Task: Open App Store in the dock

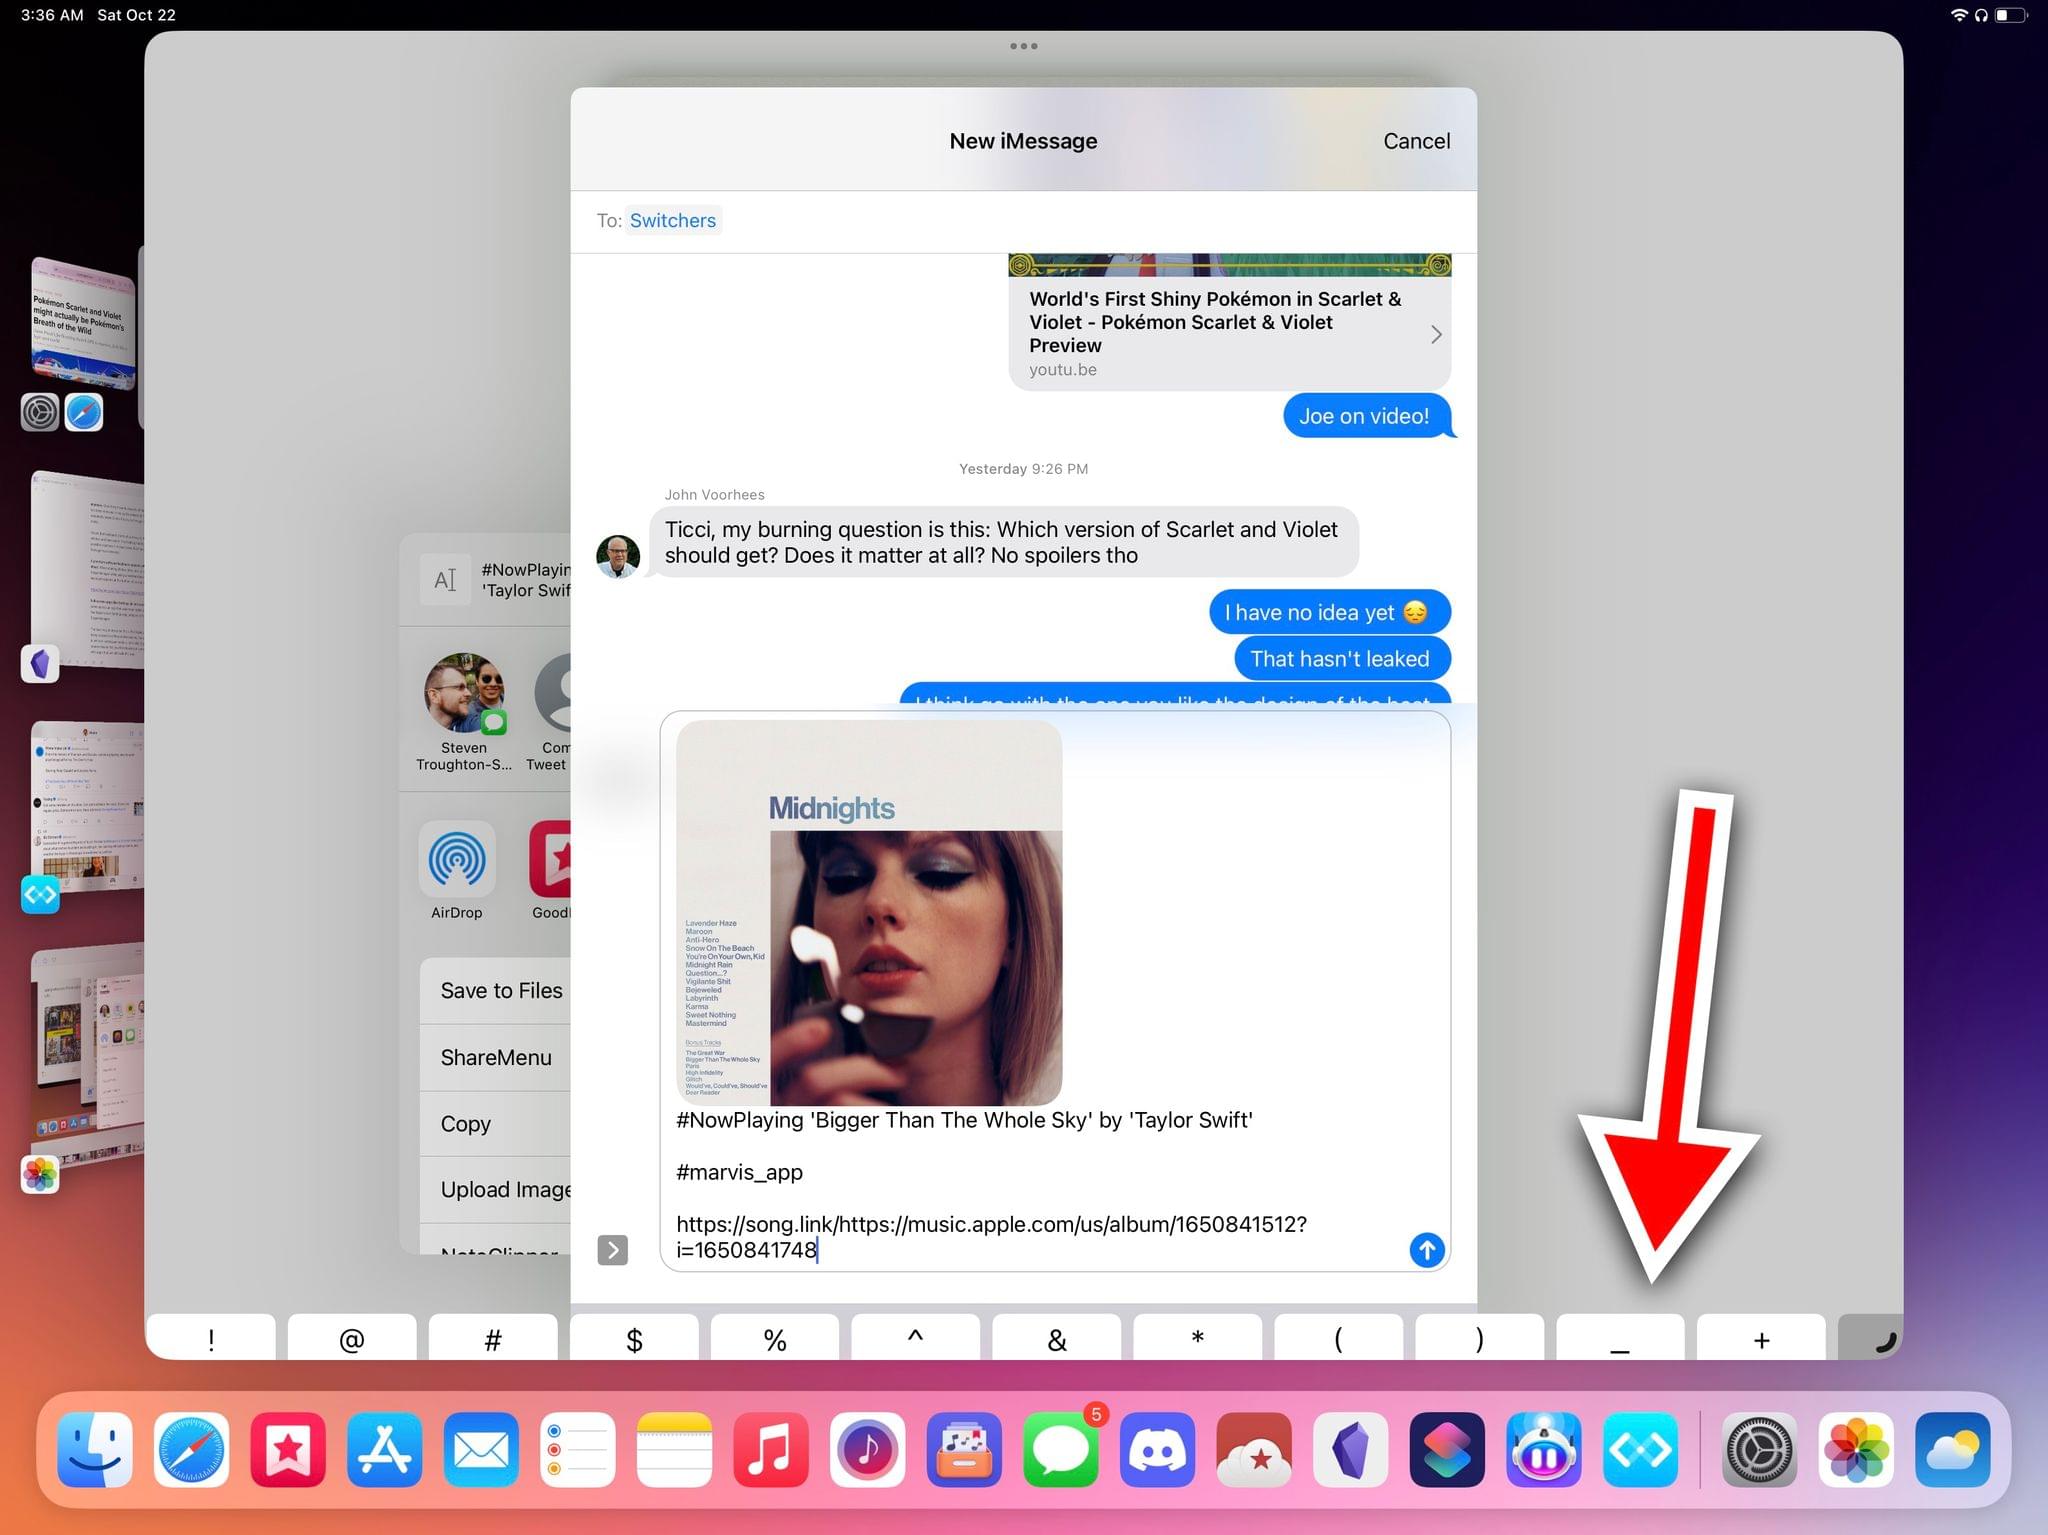Action: point(384,1449)
